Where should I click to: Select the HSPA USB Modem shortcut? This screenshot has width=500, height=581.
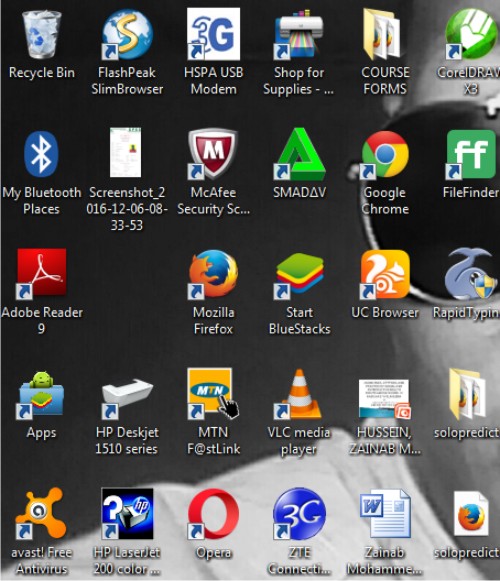213,34
